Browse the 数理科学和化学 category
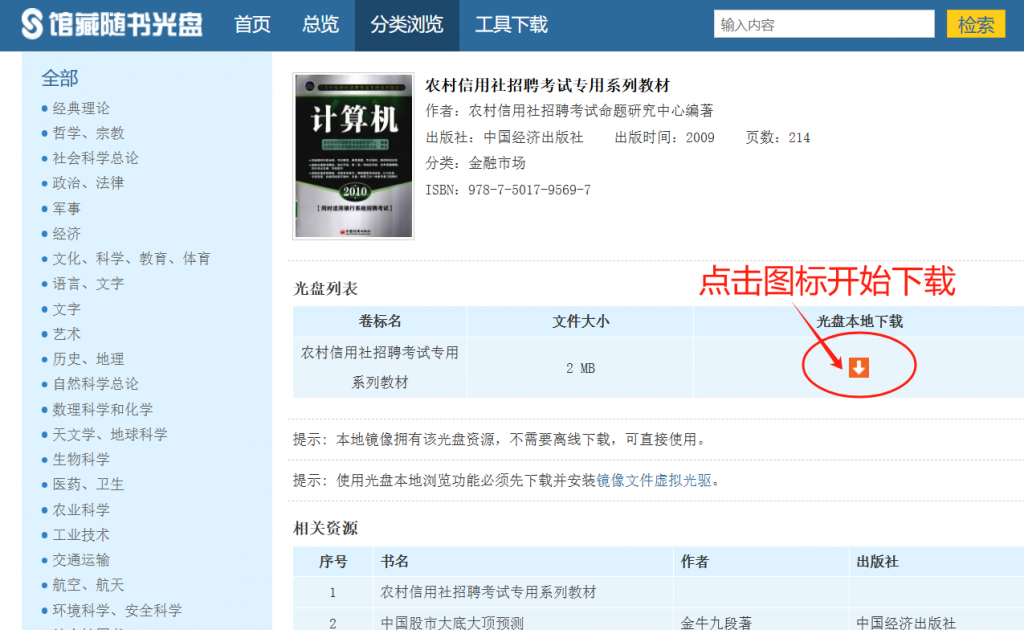 103,409
